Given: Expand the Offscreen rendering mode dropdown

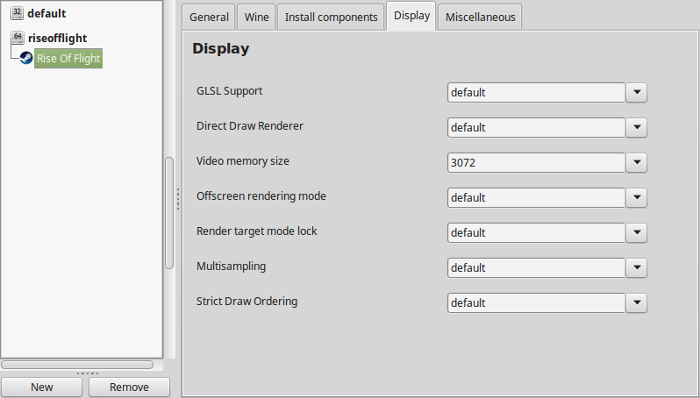Looking at the screenshot, I should pos(636,198).
